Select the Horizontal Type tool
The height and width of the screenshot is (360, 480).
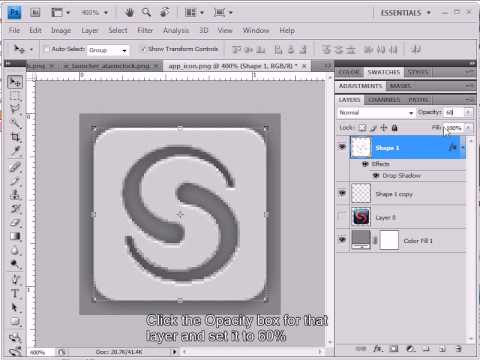tap(15, 293)
